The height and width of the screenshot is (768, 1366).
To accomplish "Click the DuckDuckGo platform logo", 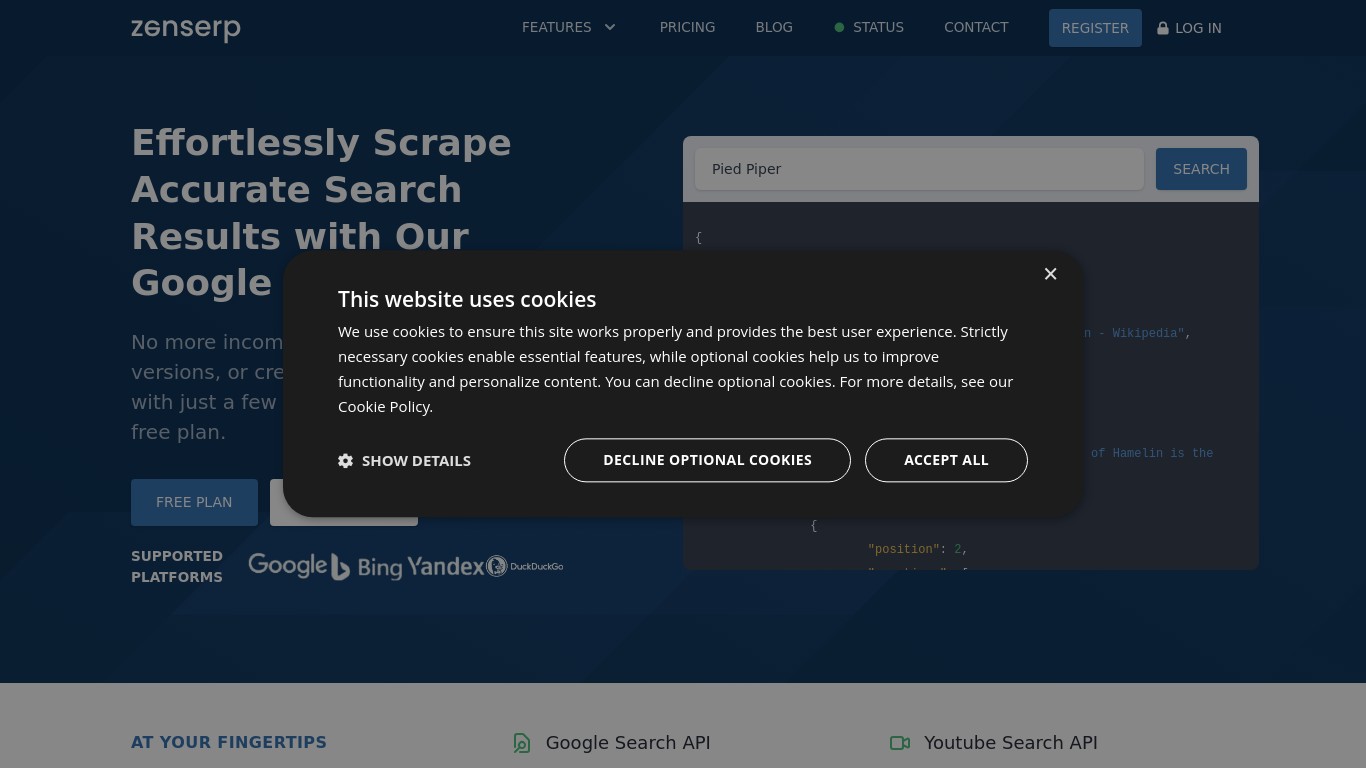I will (x=525, y=566).
